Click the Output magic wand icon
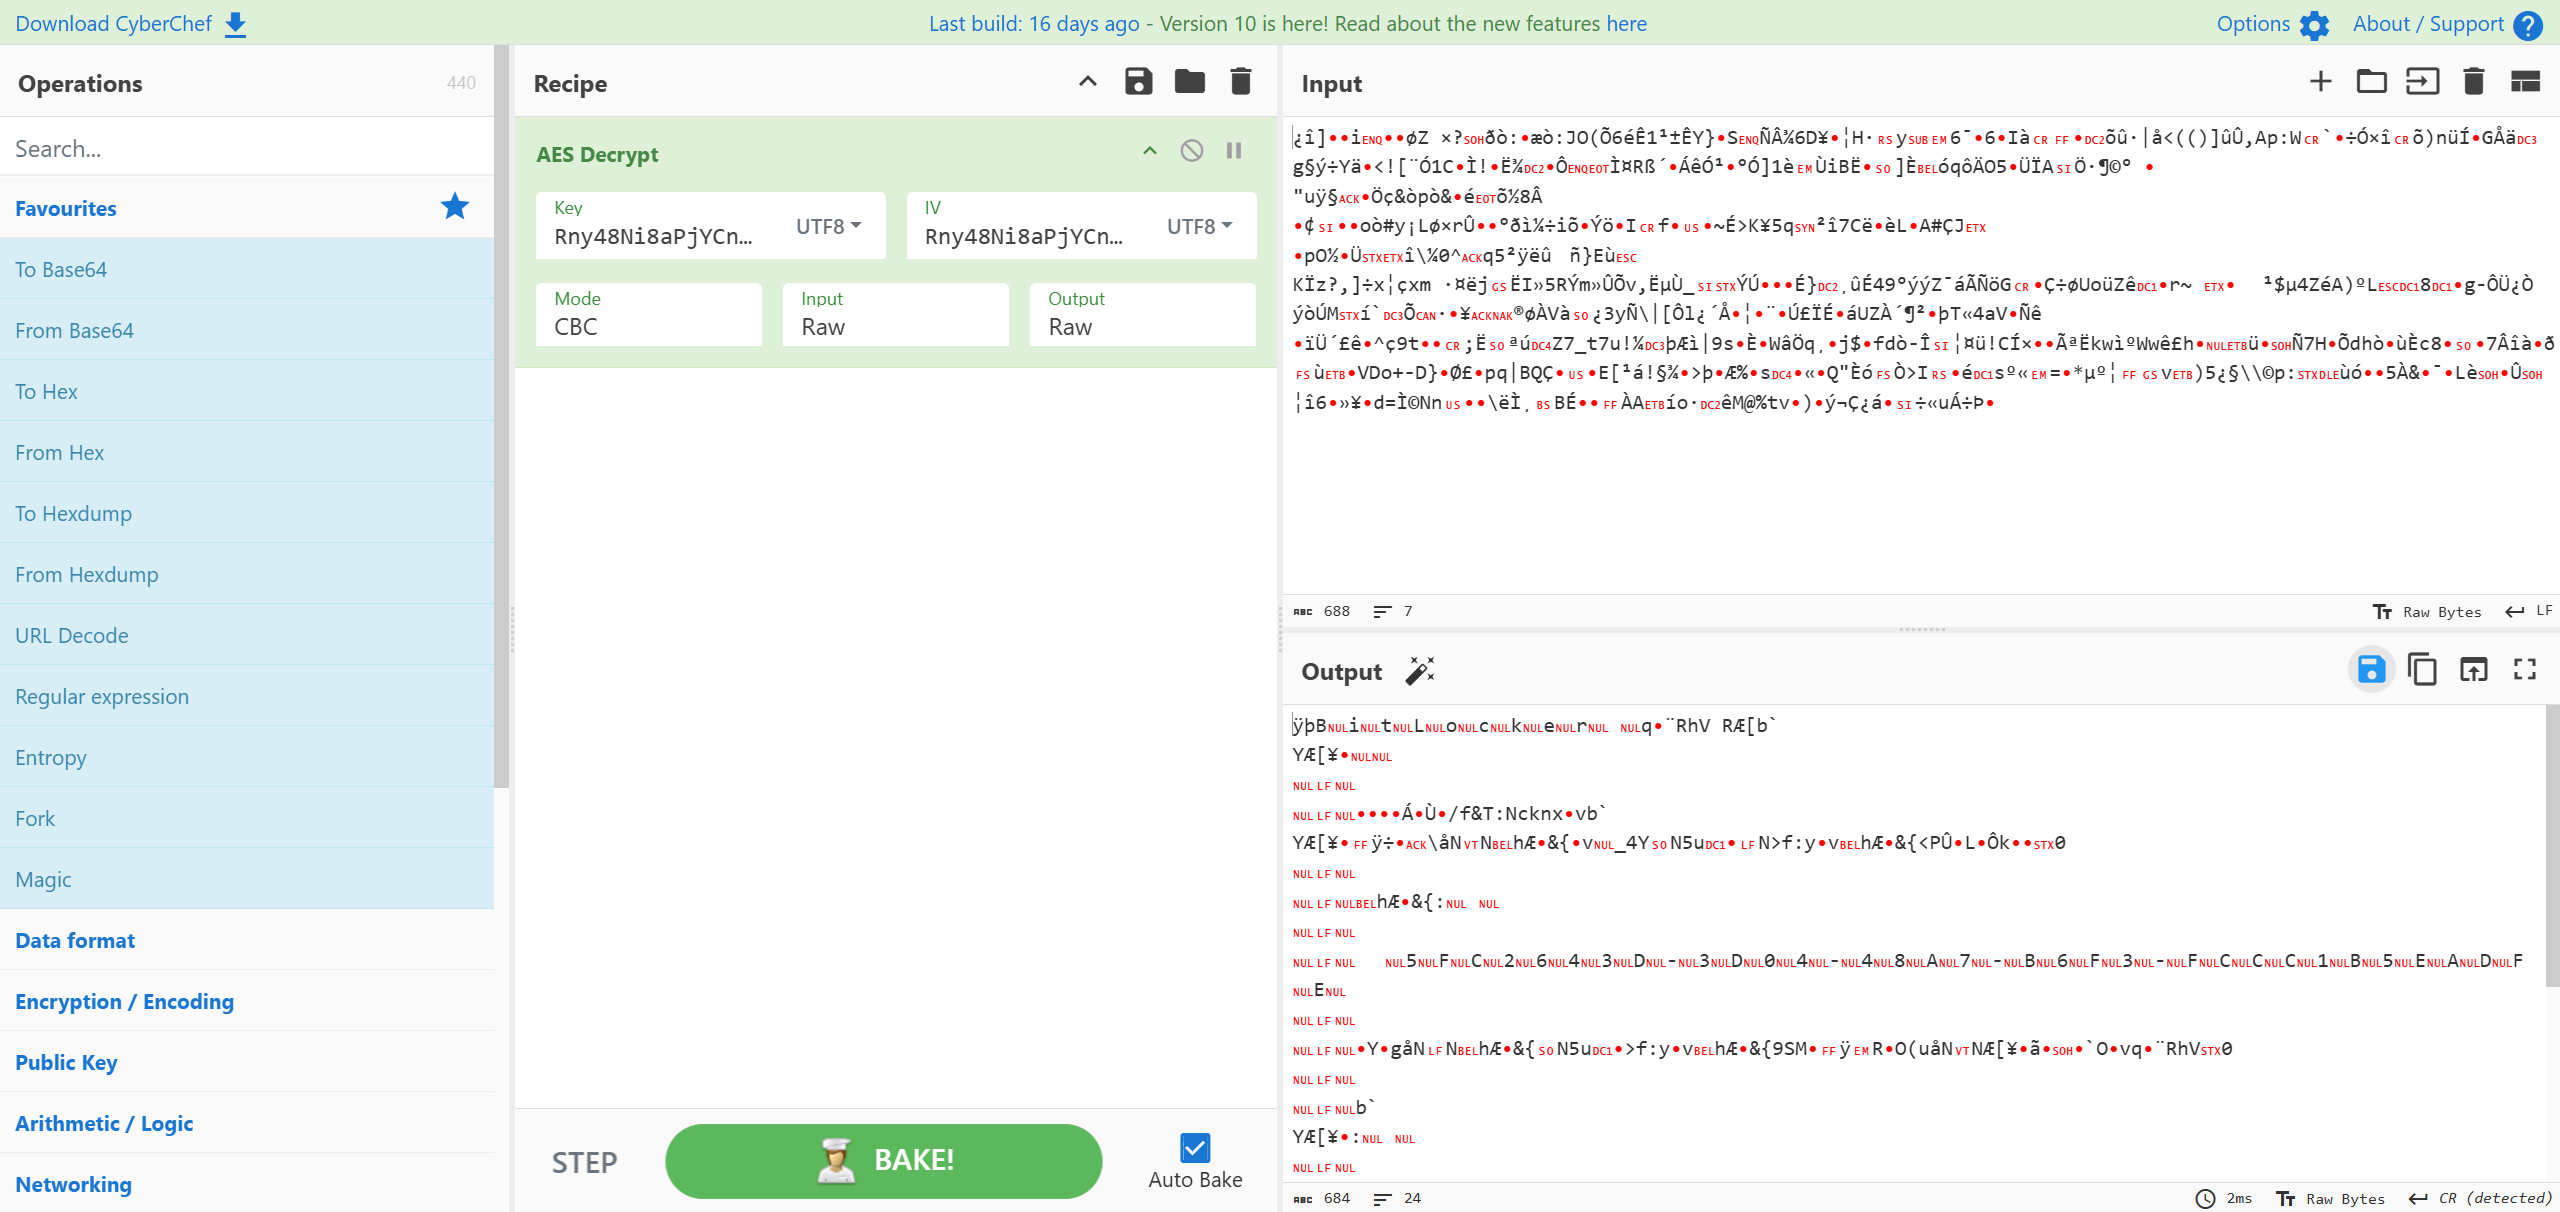Image resolution: width=2560 pixels, height=1212 pixels. point(1420,671)
